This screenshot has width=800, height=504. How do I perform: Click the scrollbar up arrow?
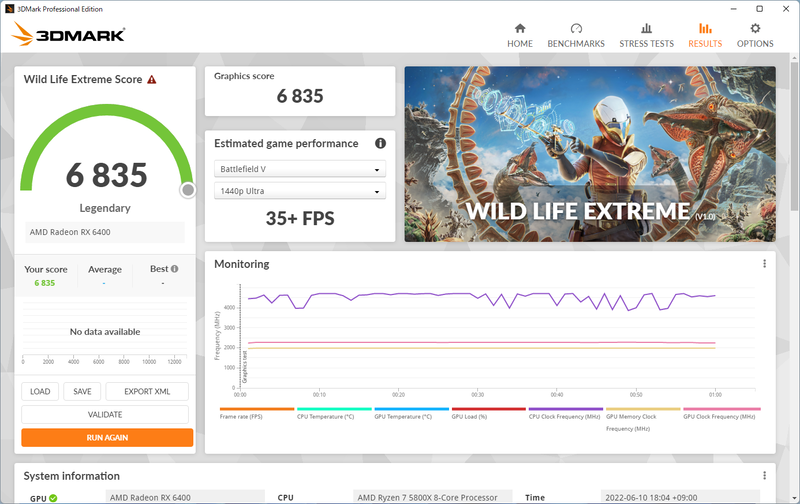pyautogui.click(x=794, y=57)
